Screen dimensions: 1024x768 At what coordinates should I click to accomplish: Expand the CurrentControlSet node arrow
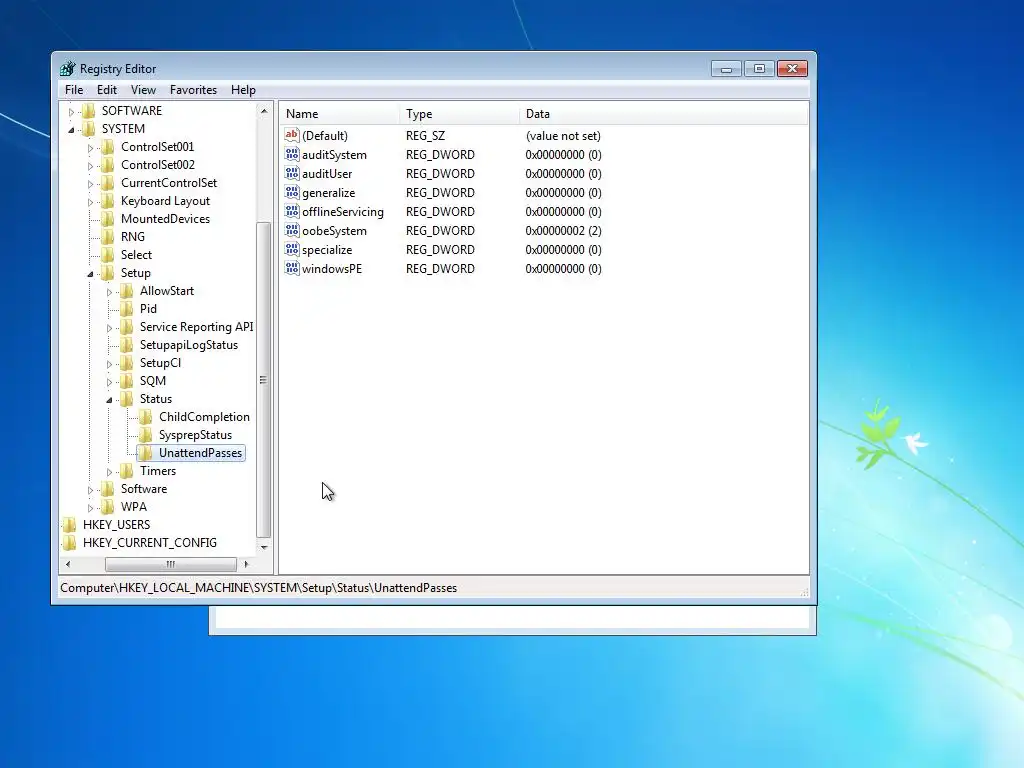[x=90, y=184]
